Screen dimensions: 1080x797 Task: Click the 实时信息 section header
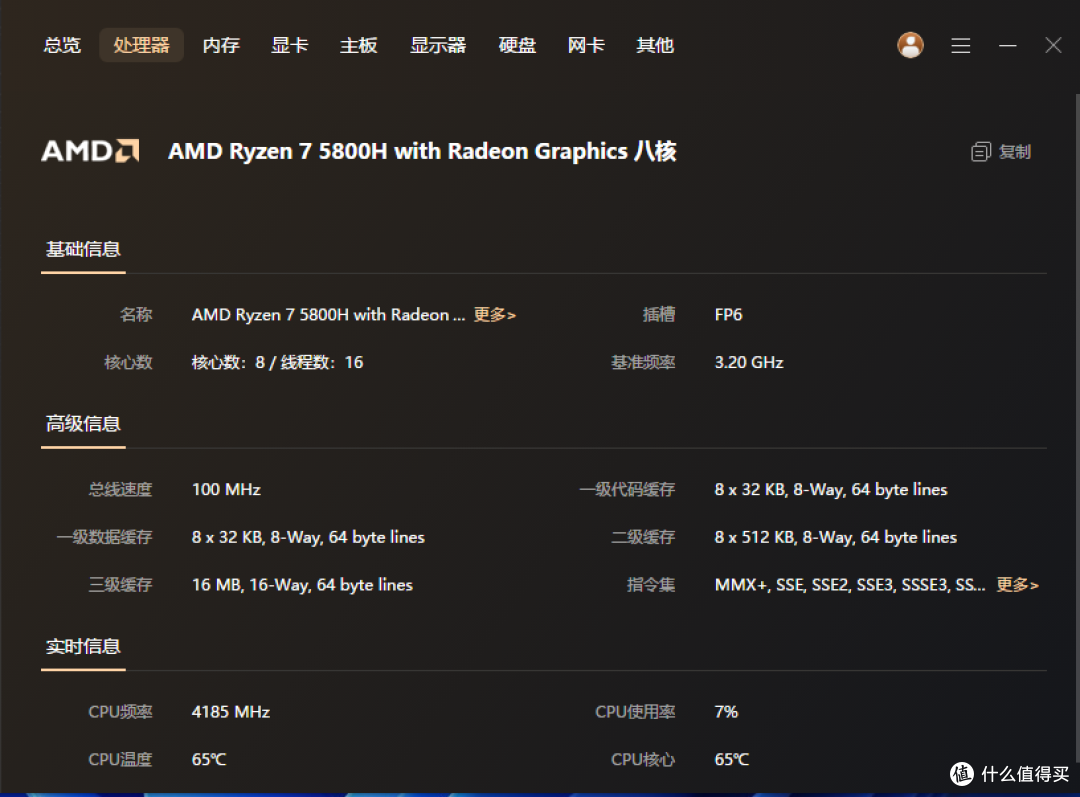pyautogui.click(x=83, y=646)
